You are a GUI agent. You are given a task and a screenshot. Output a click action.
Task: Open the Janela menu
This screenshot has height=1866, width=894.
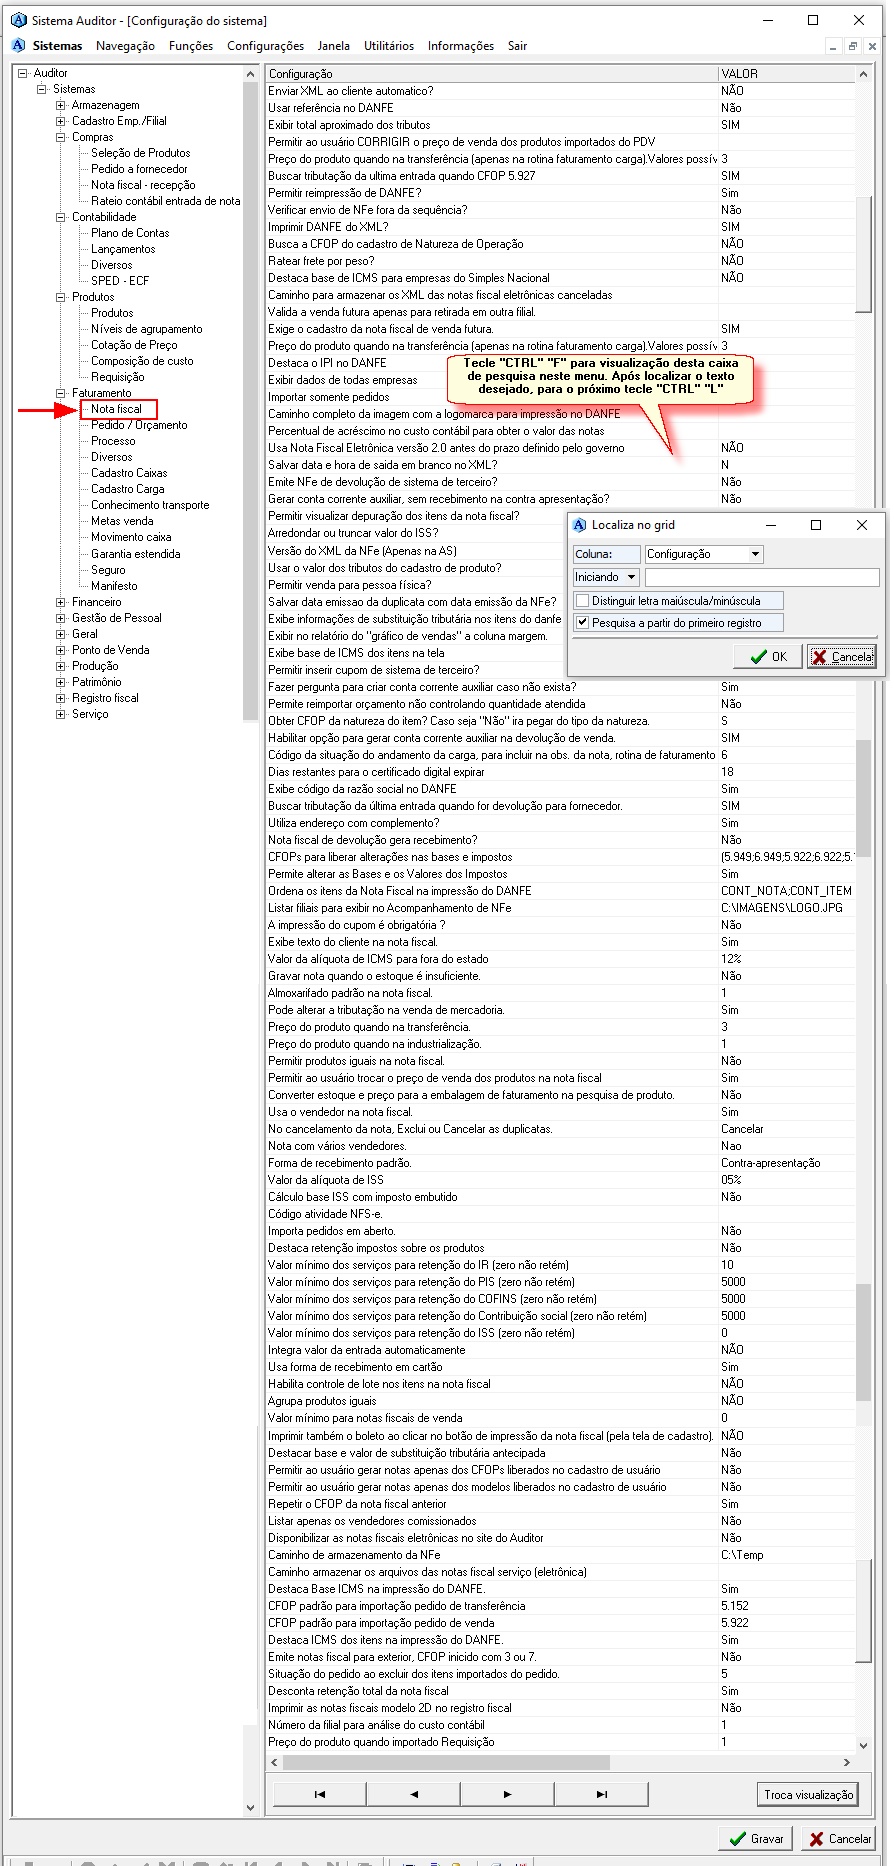tap(334, 46)
